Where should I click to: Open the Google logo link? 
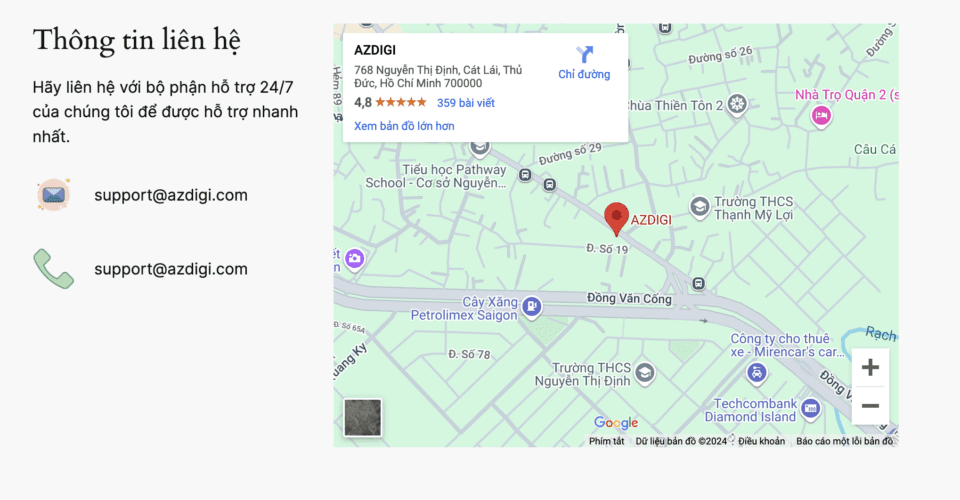tap(616, 423)
